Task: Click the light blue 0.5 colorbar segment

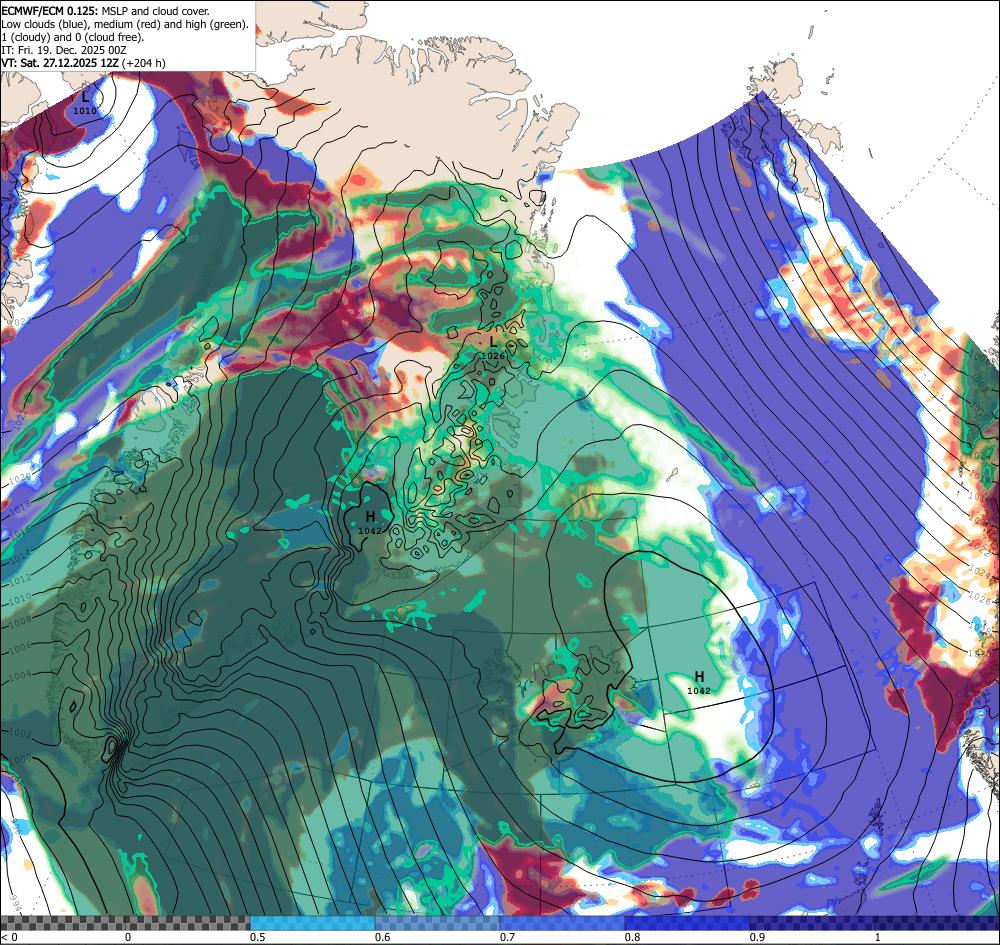Action: [312, 923]
